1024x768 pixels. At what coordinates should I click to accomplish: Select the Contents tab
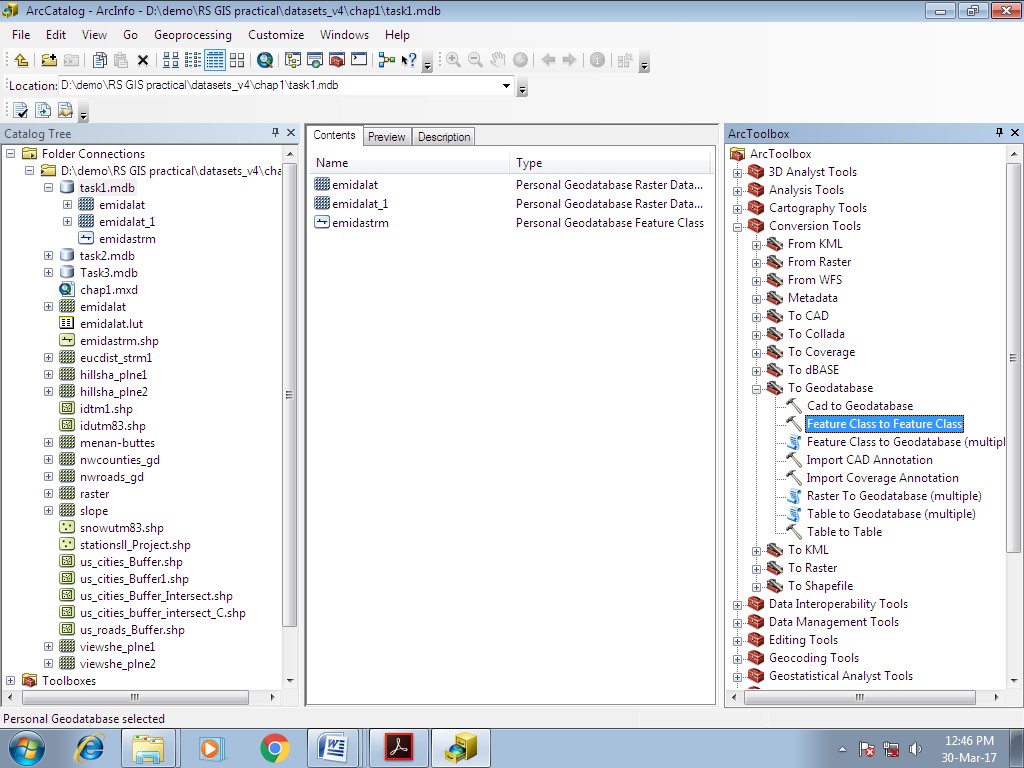click(x=334, y=135)
